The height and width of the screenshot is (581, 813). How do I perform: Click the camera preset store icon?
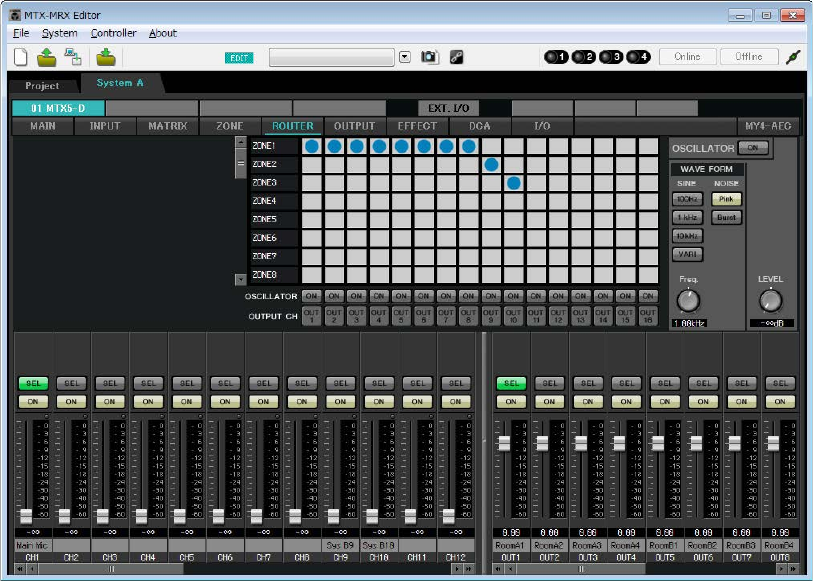coord(429,57)
